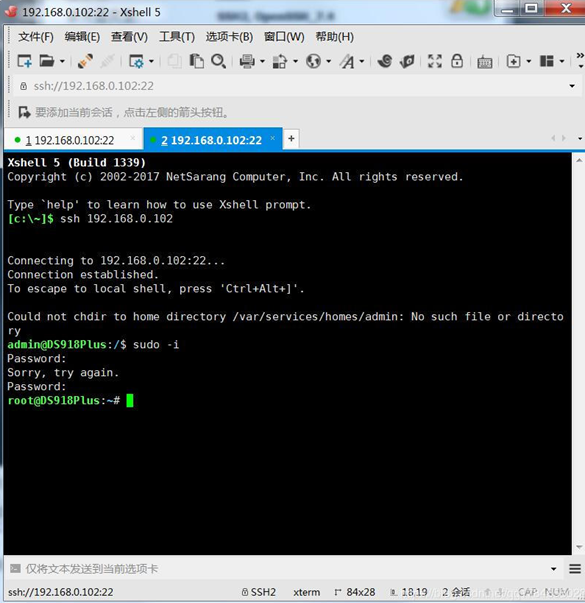This screenshot has height=603, width=585.
Task: Click the Xftp swirl icon
Action: (x=385, y=61)
